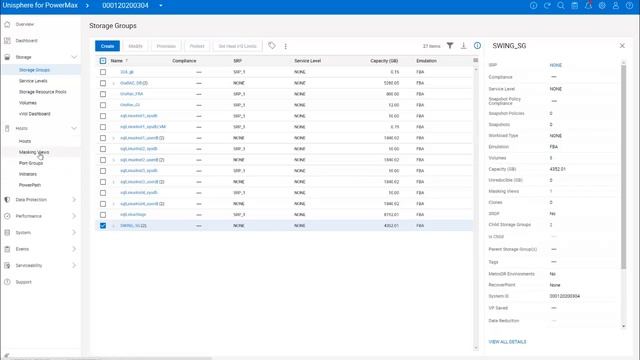640x360 pixels.
Task: Click the Serviceability sidebar icon
Action: pos(7,265)
